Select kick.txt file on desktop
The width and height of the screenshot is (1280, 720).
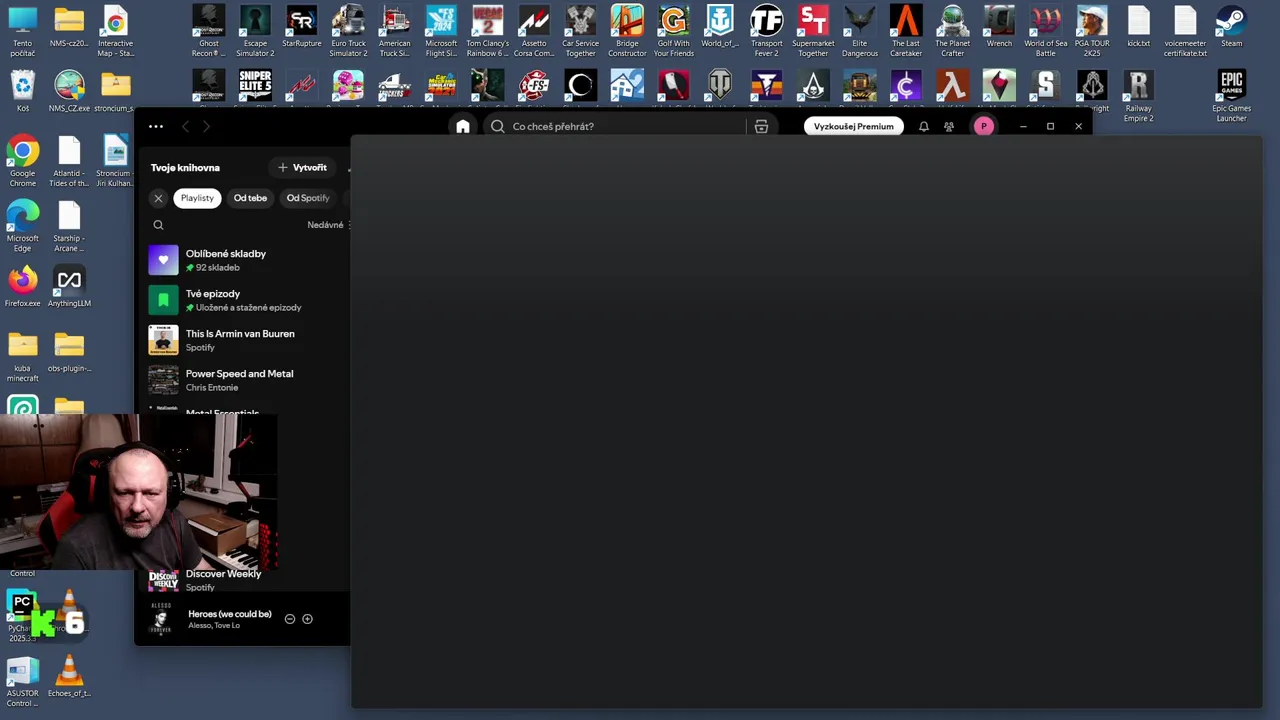pos(1138,27)
